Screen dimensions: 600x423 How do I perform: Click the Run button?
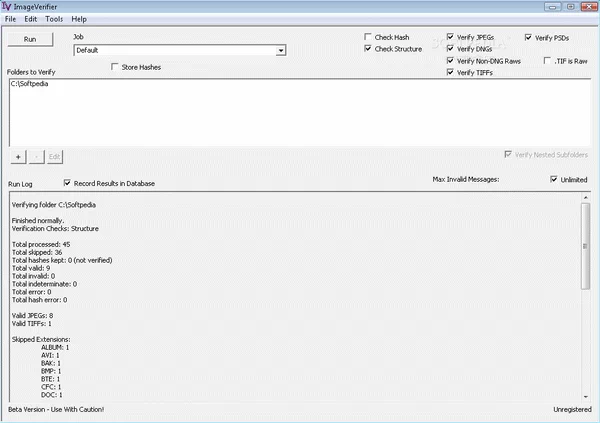(30, 39)
